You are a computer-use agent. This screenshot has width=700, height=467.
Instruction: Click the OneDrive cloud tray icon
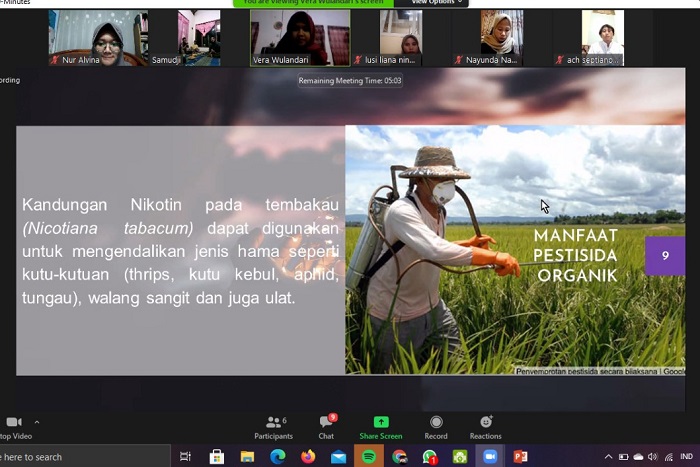pyautogui.click(x=638, y=457)
